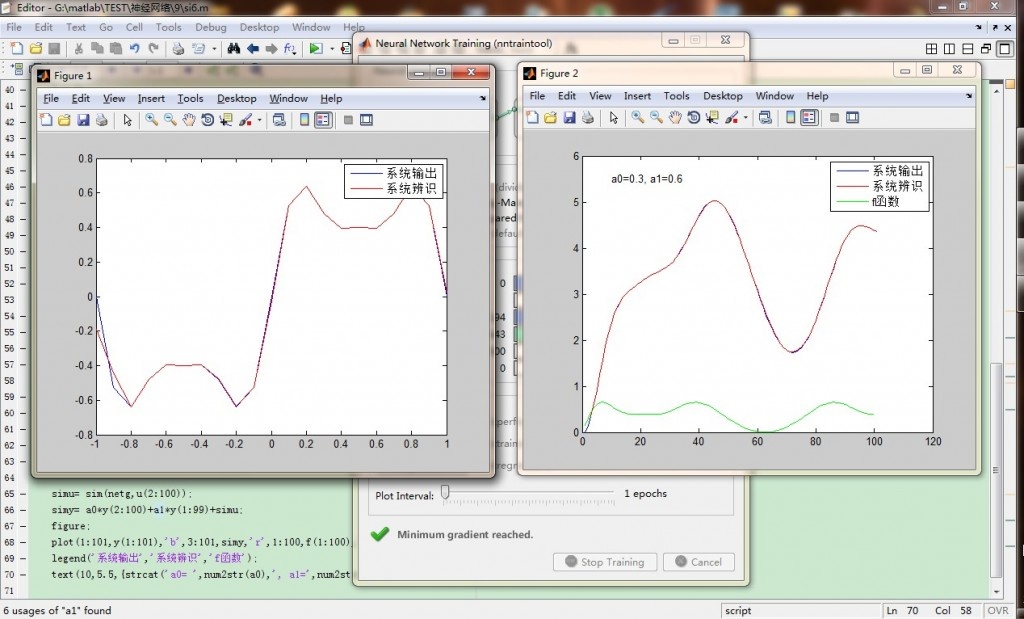The height and width of the screenshot is (619, 1024).
Task: New figure icon in Figure 2 toolbar
Action: (x=532, y=118)
